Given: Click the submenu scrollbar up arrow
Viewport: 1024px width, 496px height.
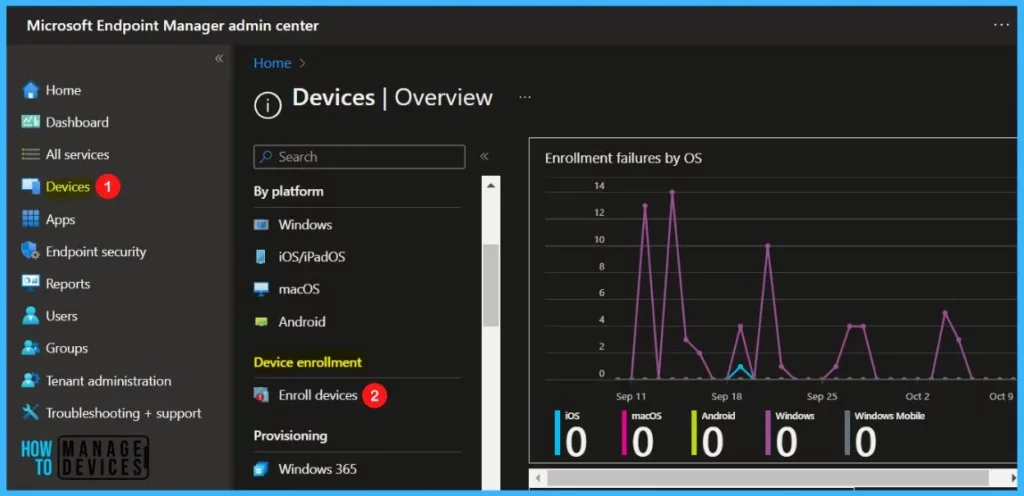Looking at the screenshot, I should pos(491,186).
